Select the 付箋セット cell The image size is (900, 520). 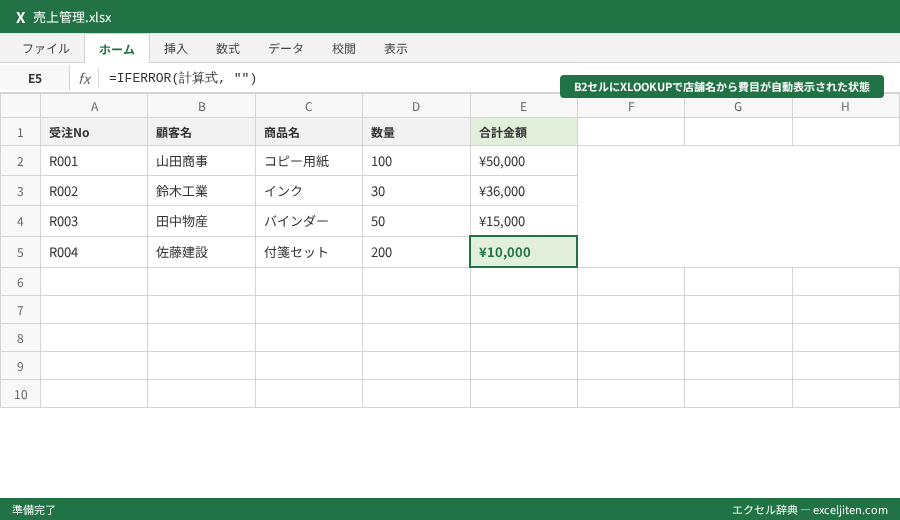pos(309,252)
